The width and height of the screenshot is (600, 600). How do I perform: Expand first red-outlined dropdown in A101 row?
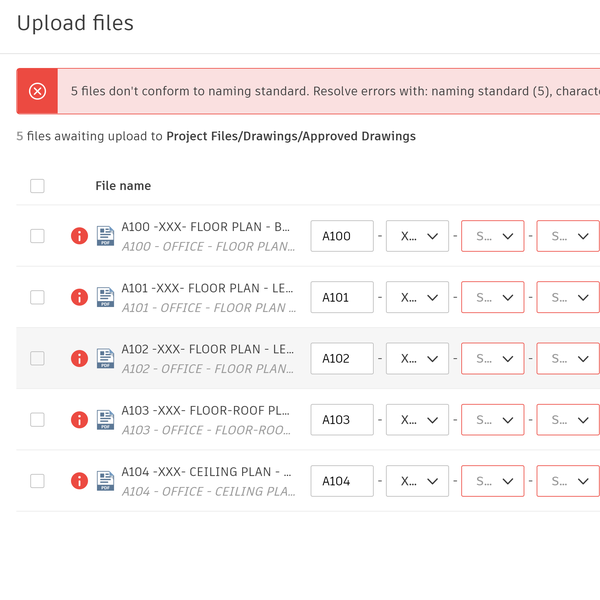[492, 297]
